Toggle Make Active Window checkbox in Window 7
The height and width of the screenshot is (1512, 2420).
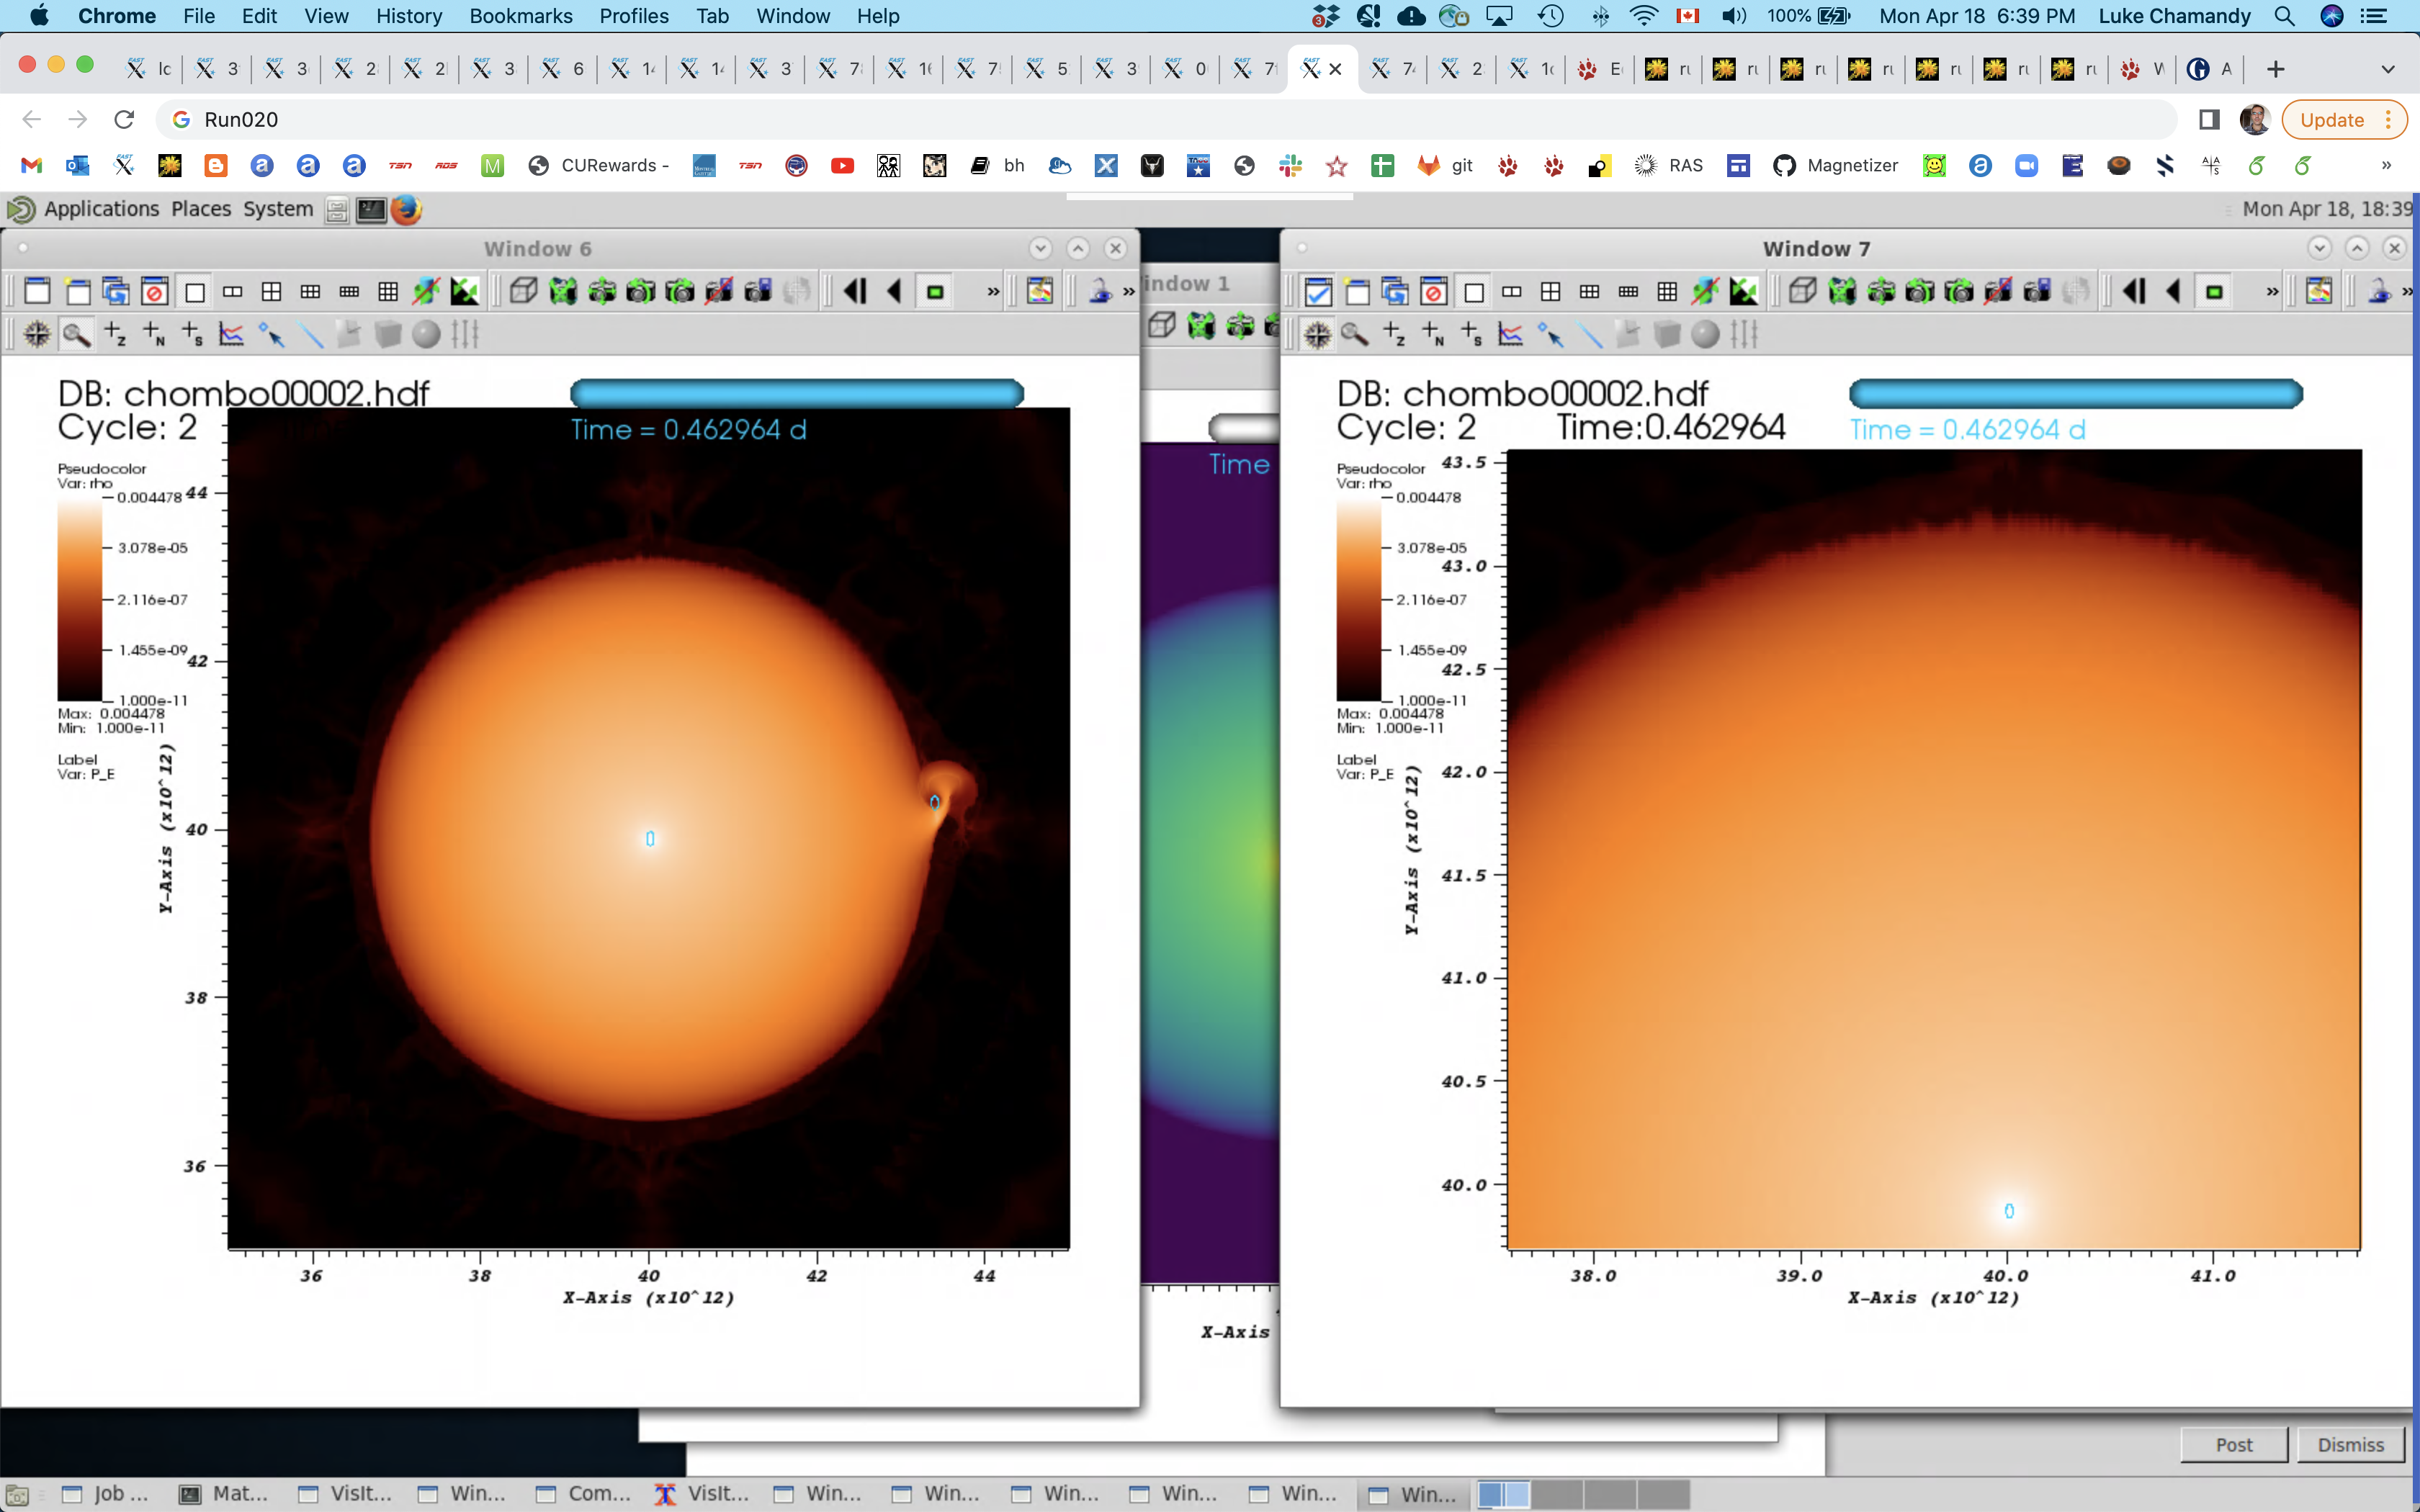click(x=1318, y=292)
